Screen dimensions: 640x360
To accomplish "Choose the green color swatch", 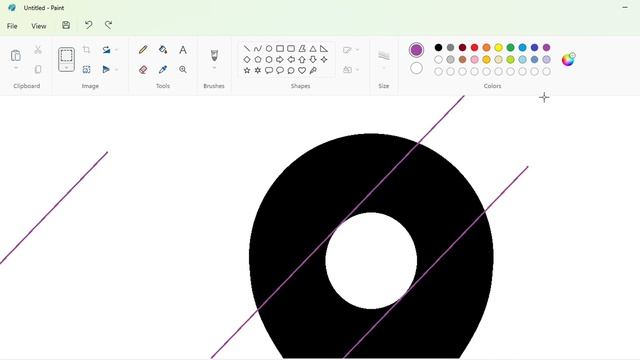I will 510,48.
